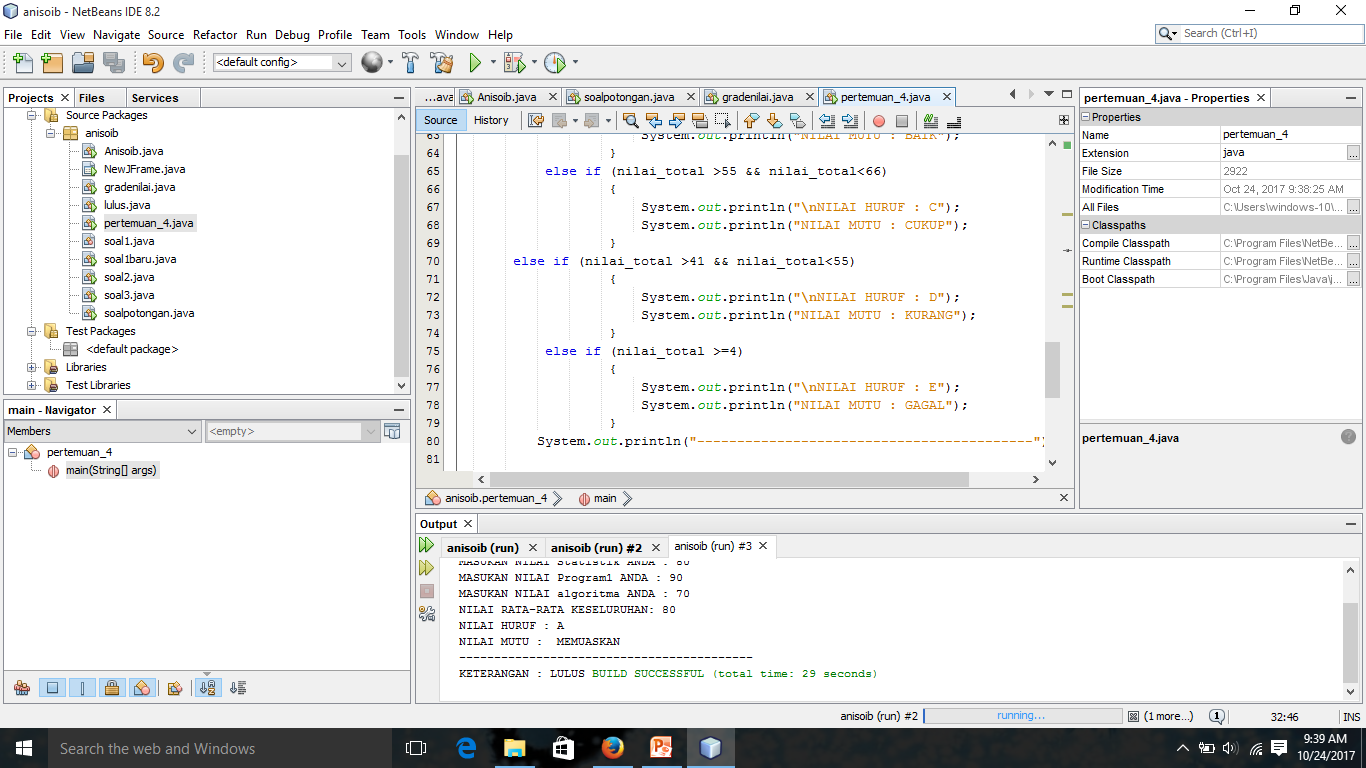Click the Open Project toolbar icon

tap(83, 62)
